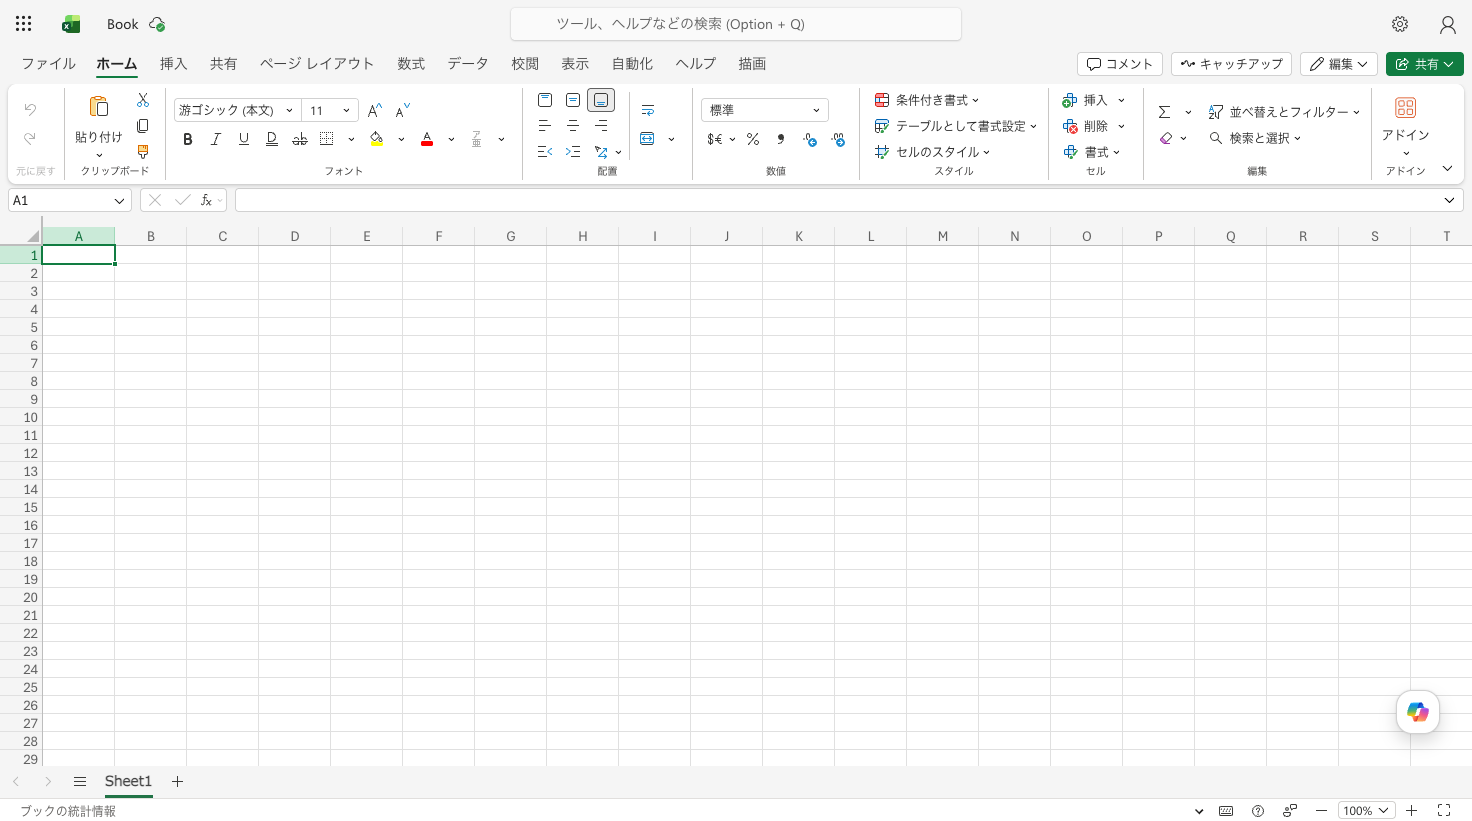Screen dimensions: 1472x821
Task: Toggle double underline formatting
Action: 271,139
